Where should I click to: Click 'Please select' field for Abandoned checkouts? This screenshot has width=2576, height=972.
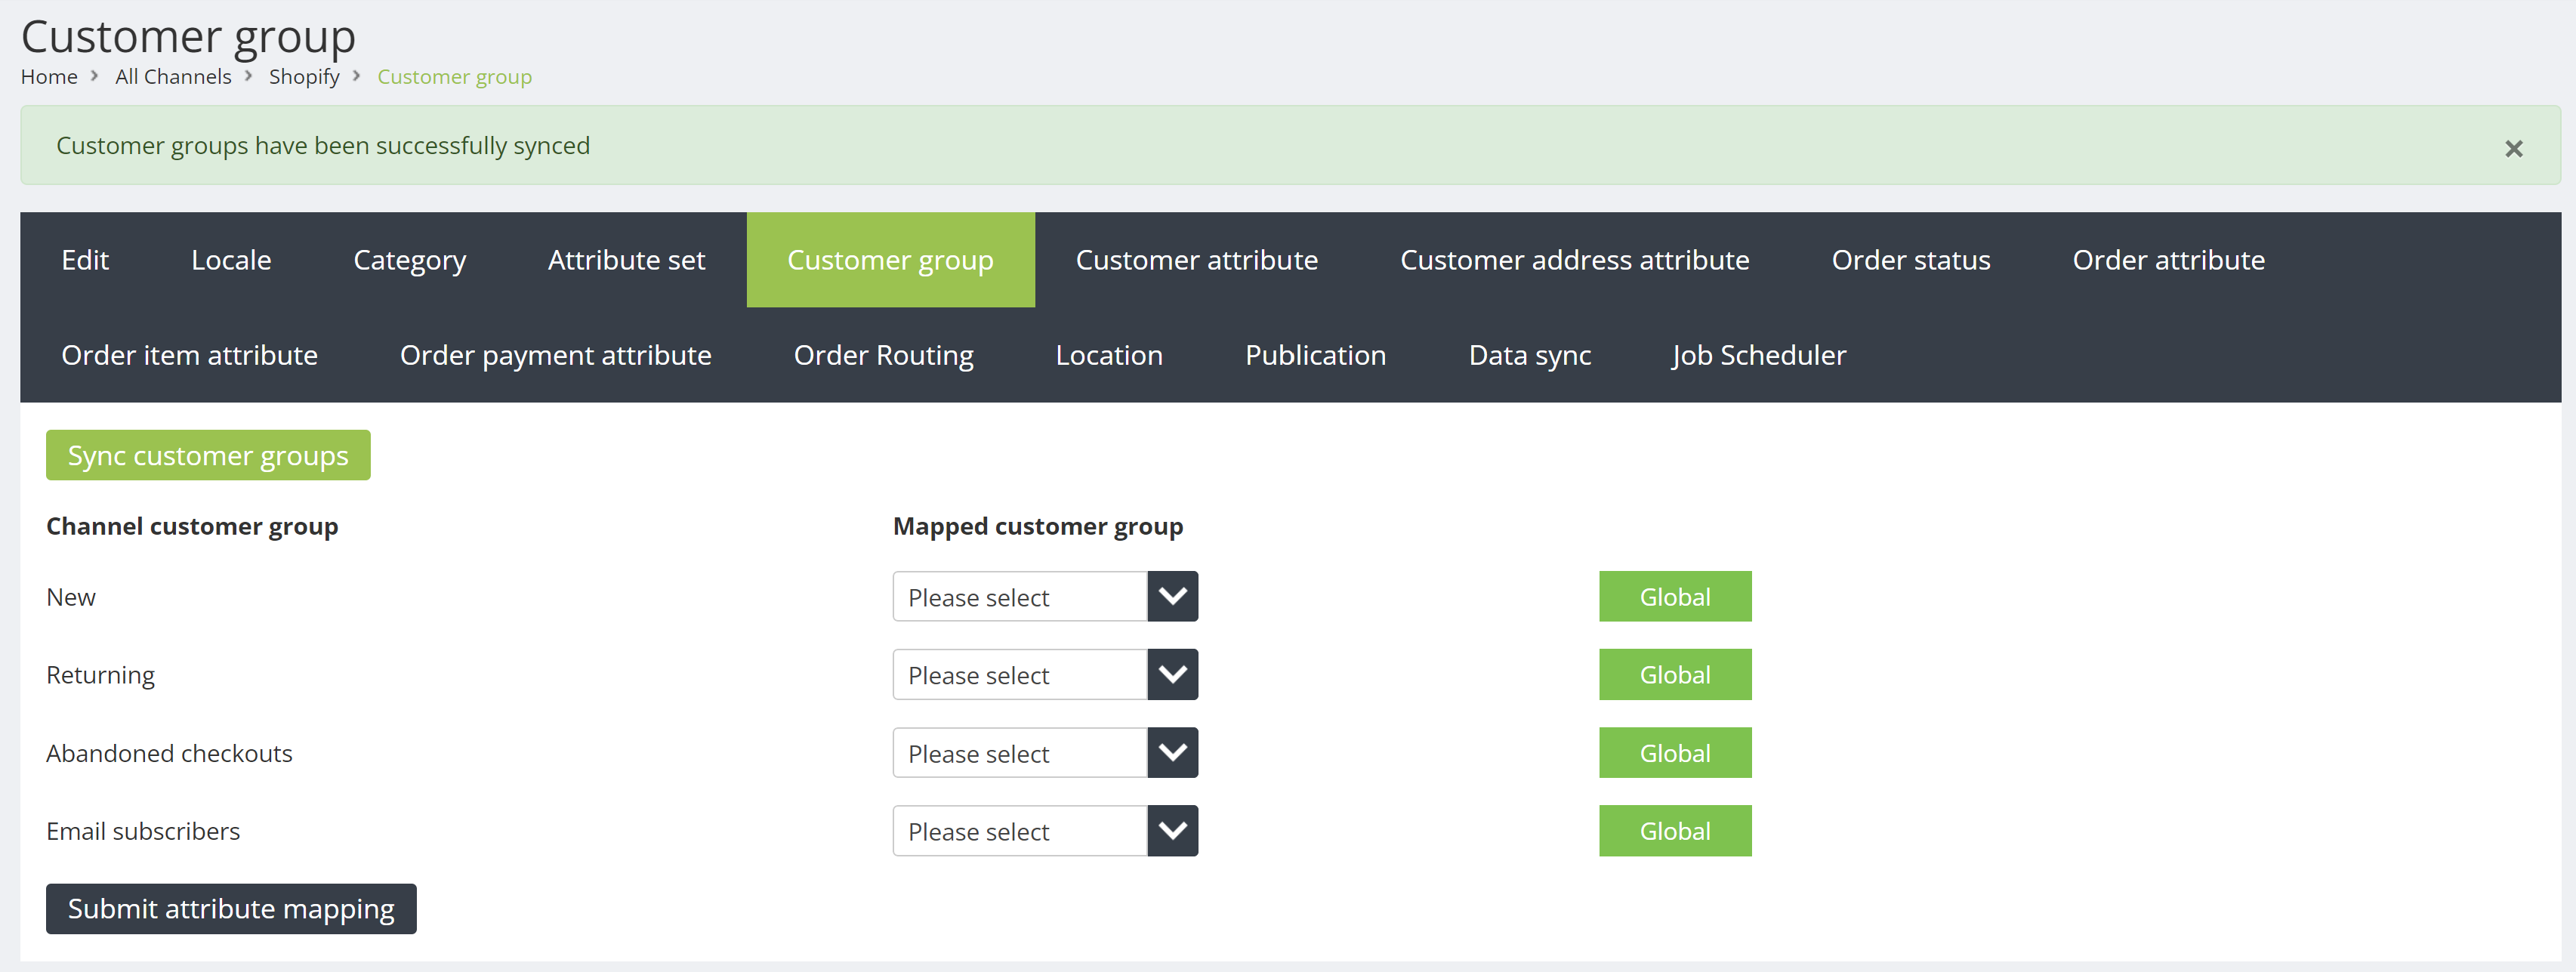[1020, 752]
